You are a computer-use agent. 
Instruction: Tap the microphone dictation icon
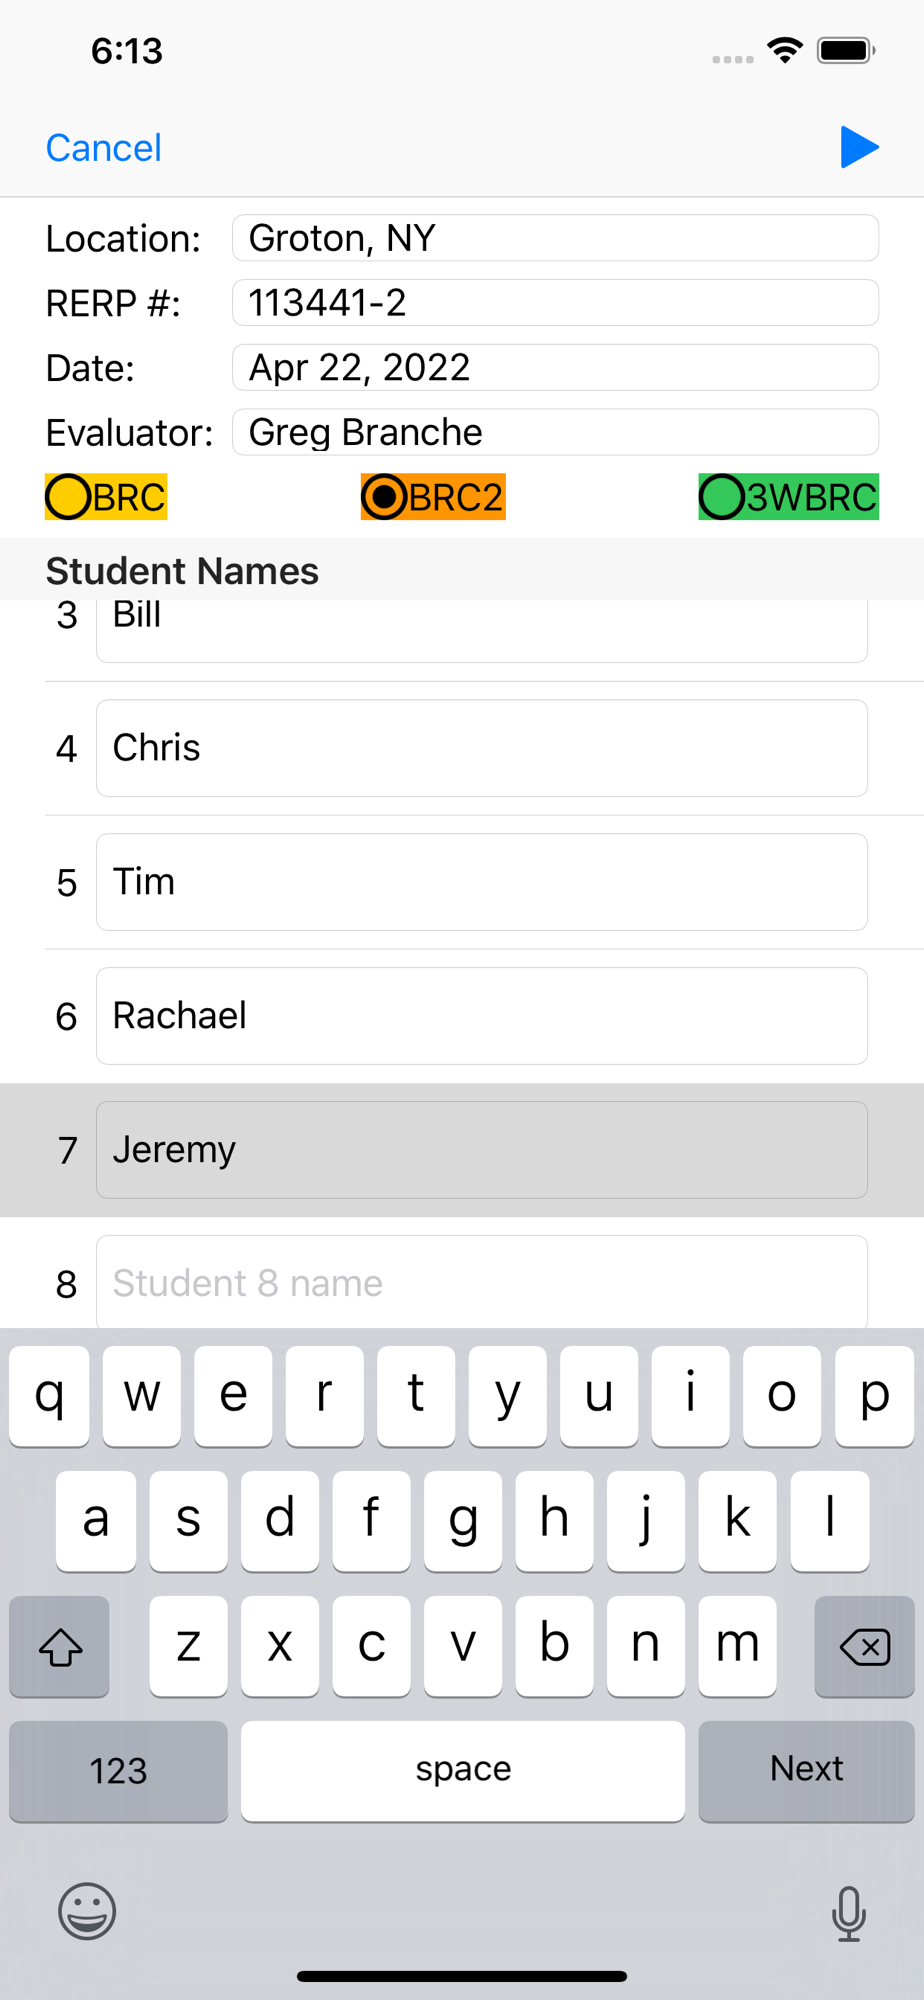coord(848,1912)
